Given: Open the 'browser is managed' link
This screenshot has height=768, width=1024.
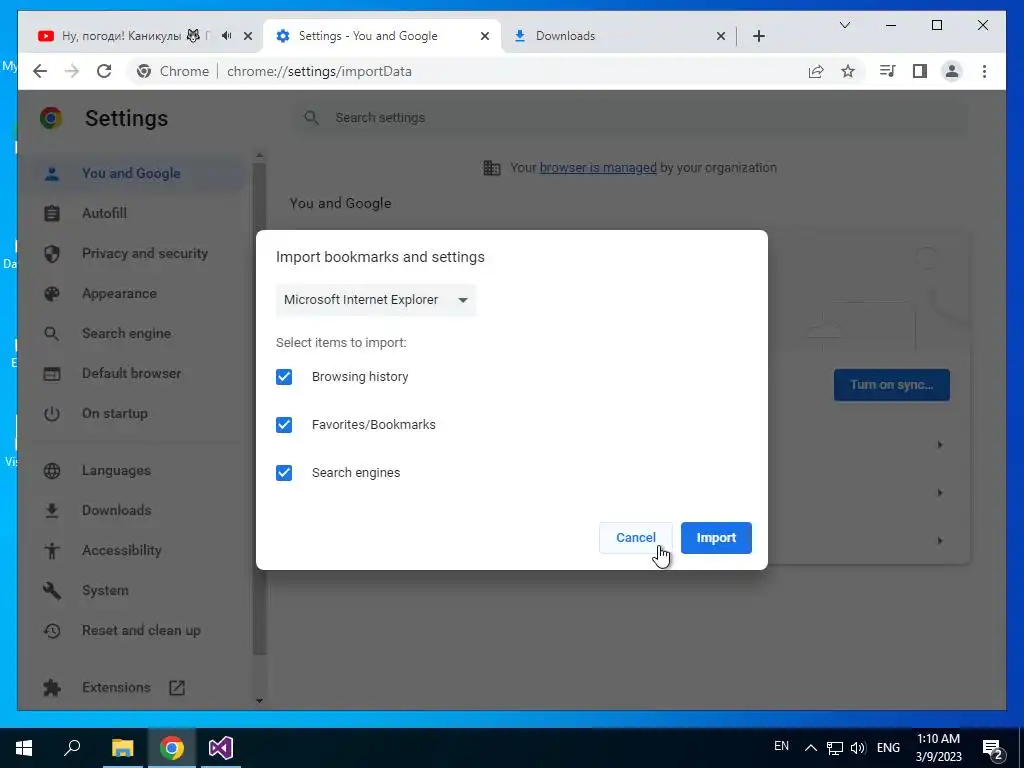Looking at the screenshot, I should [598, 168].
